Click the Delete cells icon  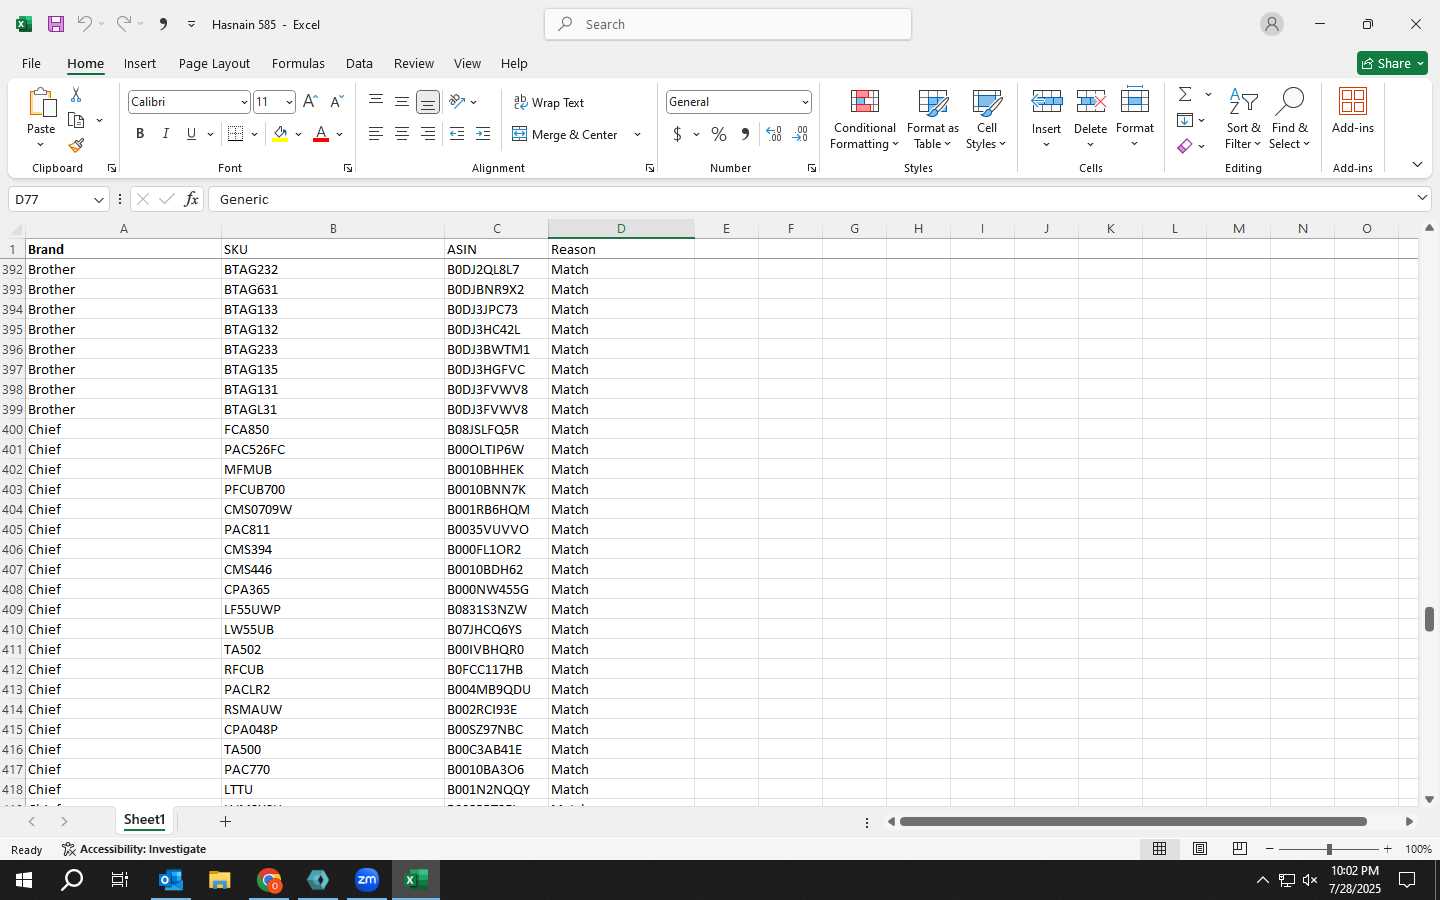click(1090, 101)
